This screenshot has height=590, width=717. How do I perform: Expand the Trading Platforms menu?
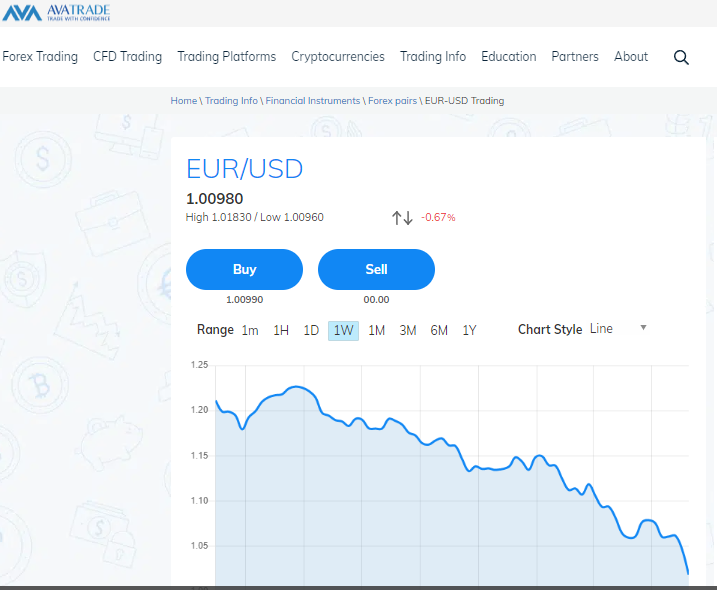[227, 57]
